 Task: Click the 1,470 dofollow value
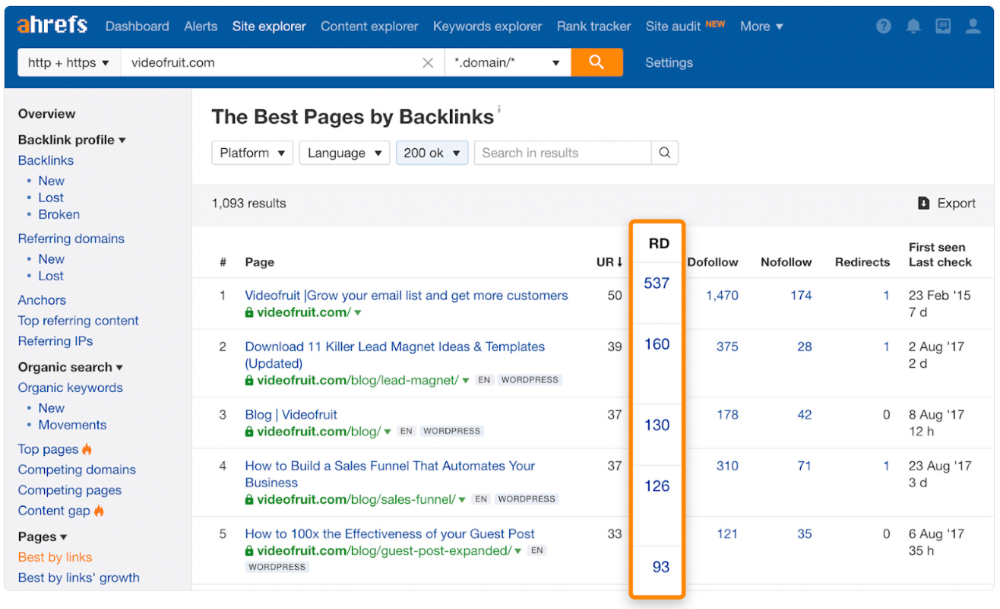tap(722, 295)
